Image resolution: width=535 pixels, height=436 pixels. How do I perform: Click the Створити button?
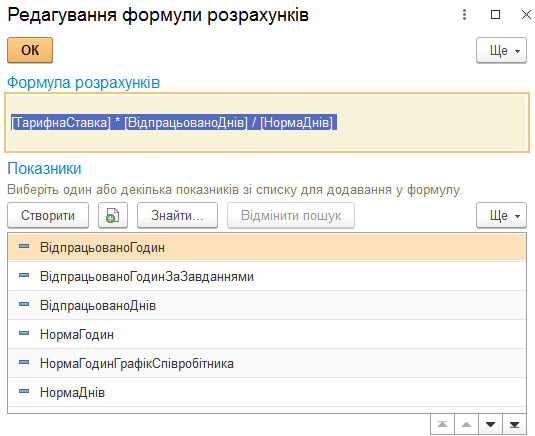pos(48,215)
